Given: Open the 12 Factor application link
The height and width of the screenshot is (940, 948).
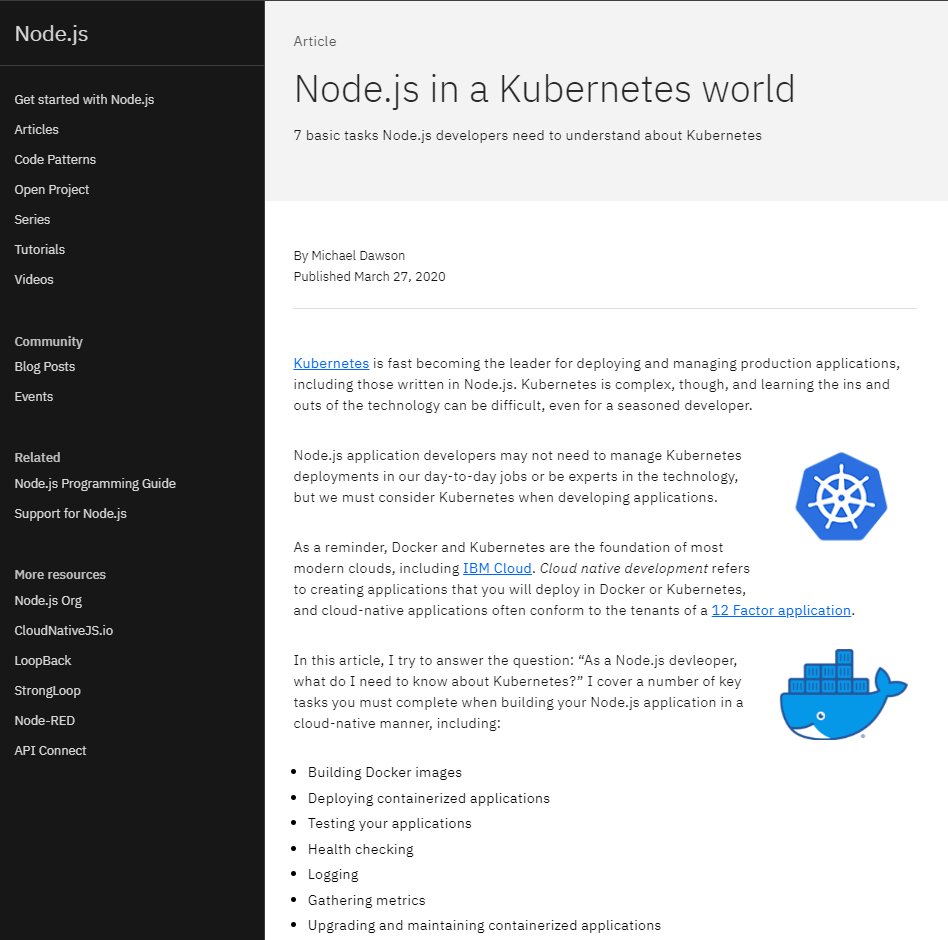Looking at the screenshot, I should pyautogui.click(x=781, y=611).
